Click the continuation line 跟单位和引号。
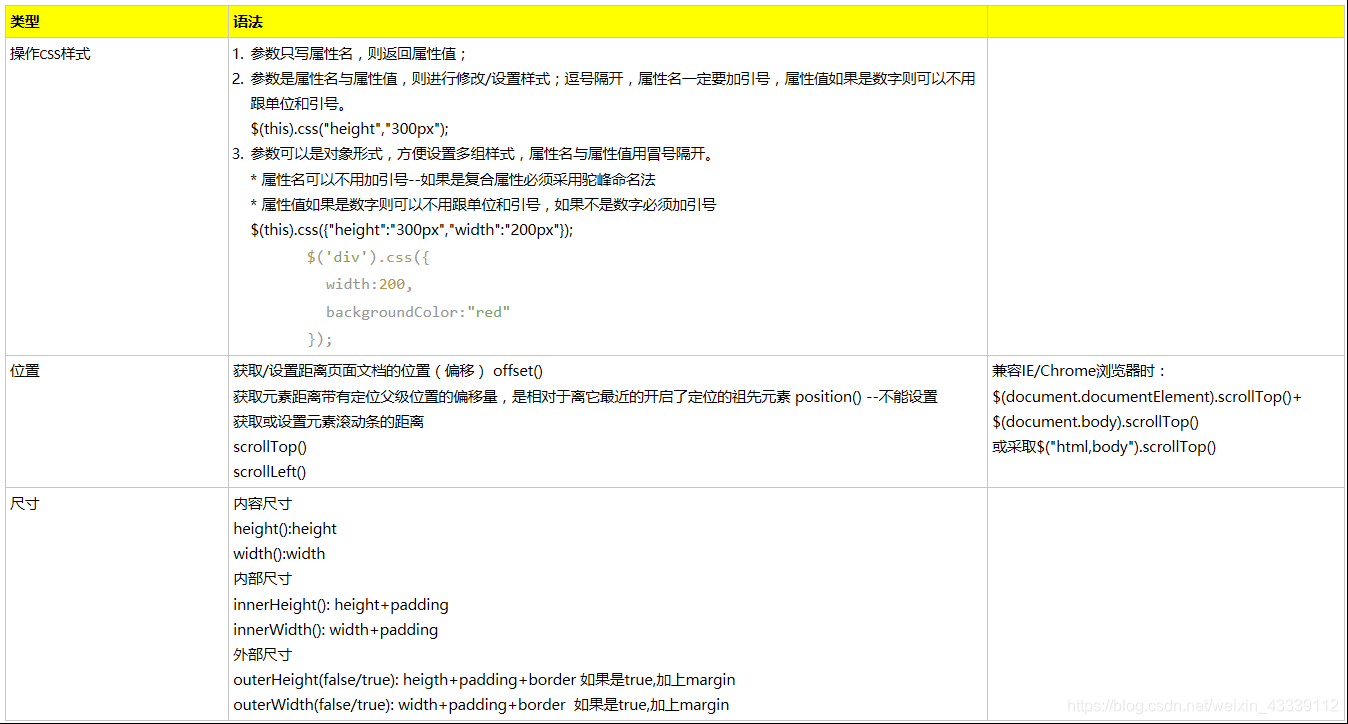1348x724 pixels. 299,104
